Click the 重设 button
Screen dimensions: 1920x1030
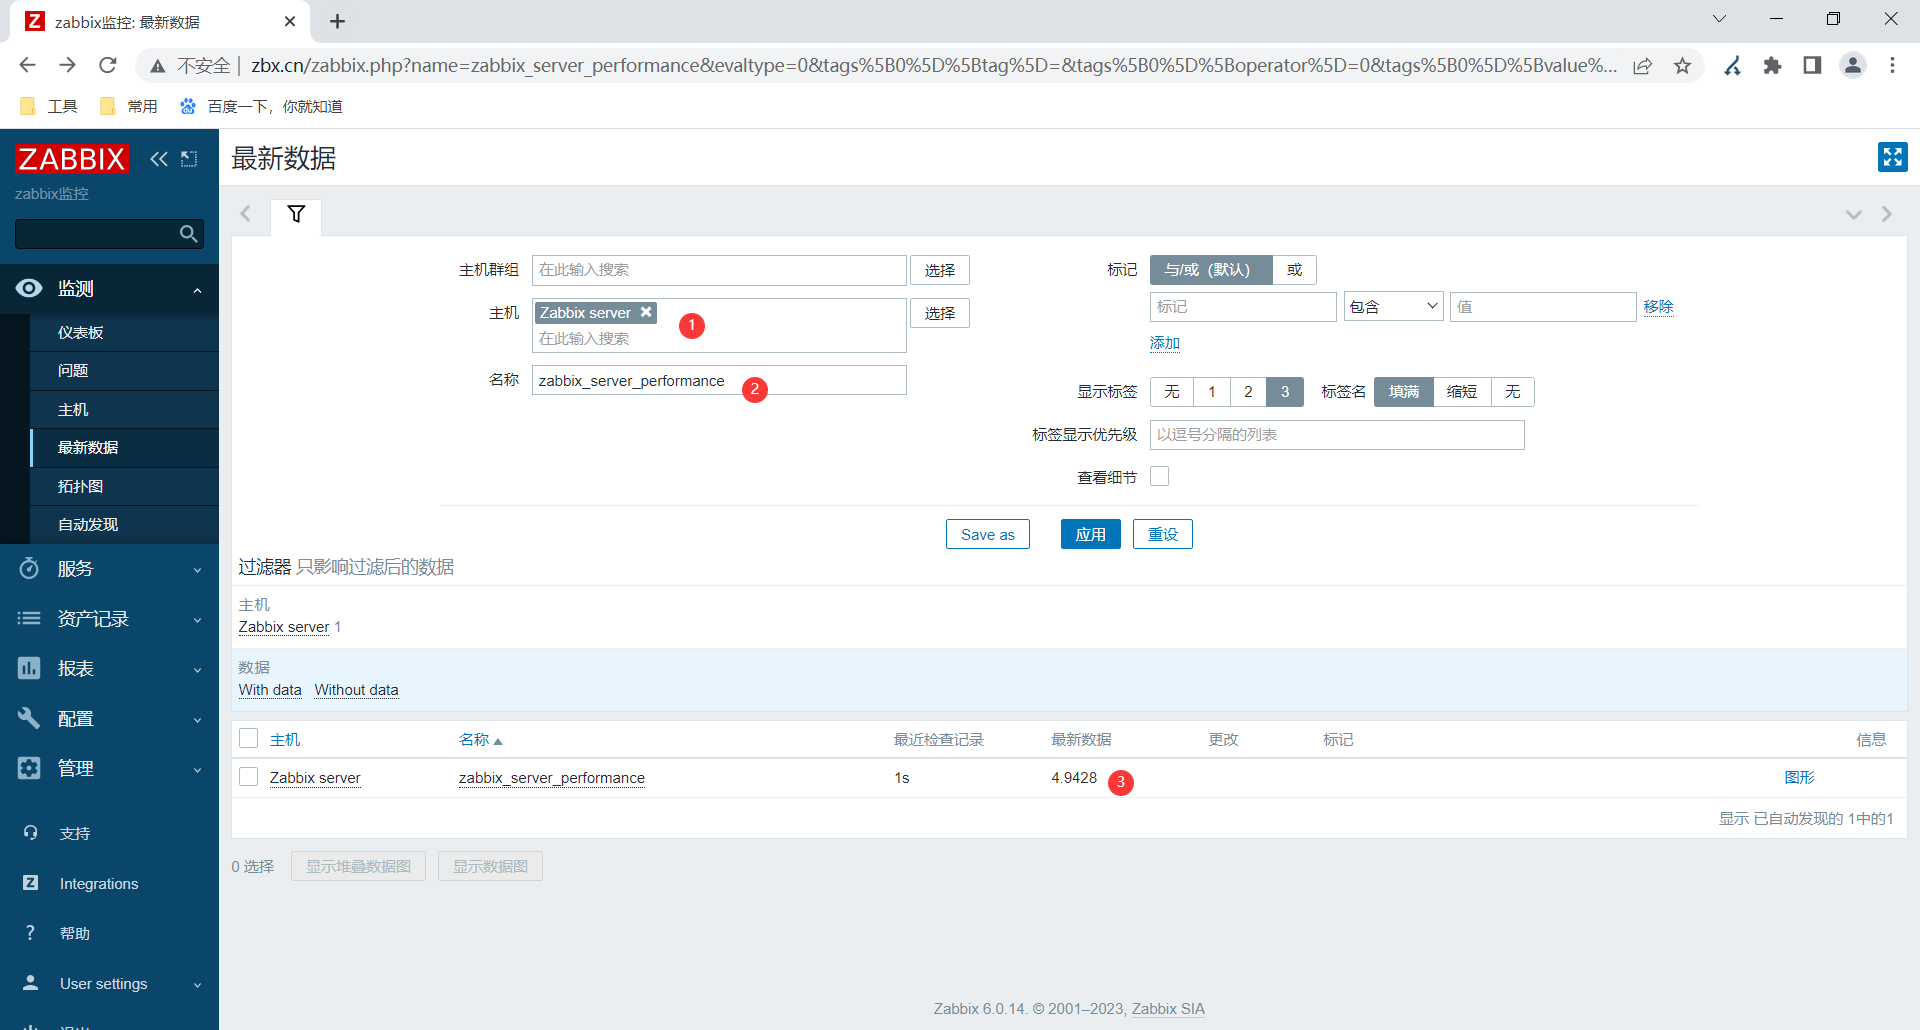[1163, 534]
